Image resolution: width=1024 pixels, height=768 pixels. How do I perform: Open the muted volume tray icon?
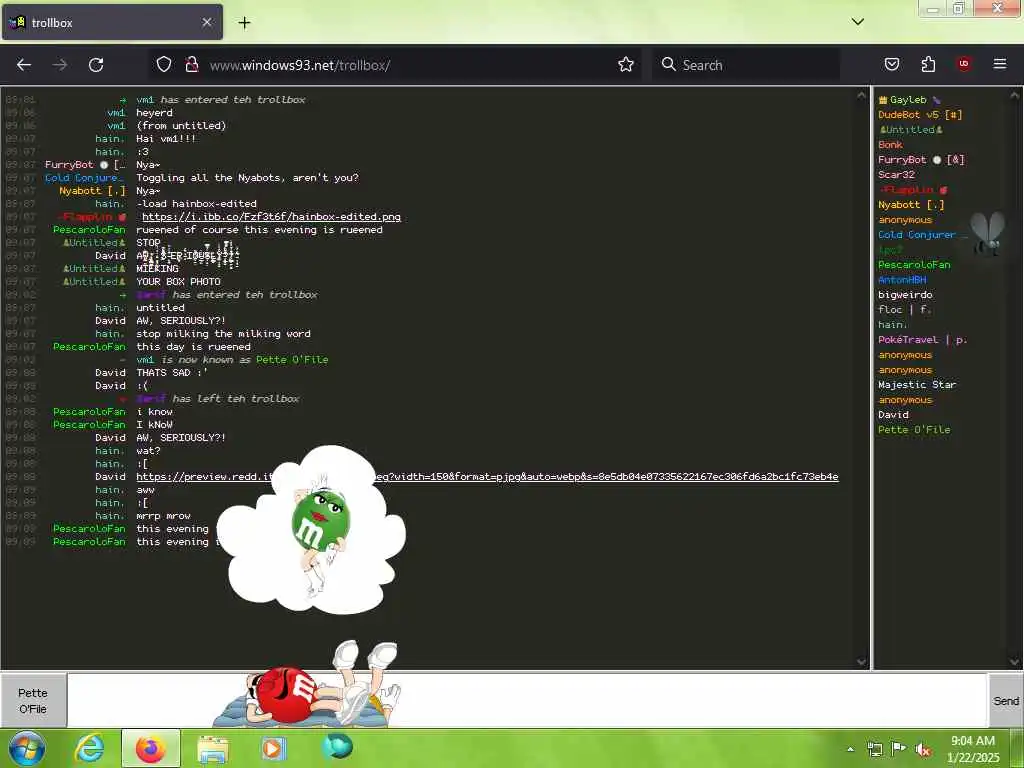click(x=923, y=749)
